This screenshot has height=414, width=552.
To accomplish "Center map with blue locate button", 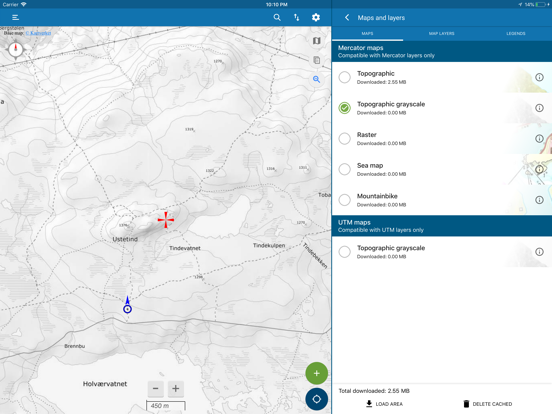I will point(316,399).
